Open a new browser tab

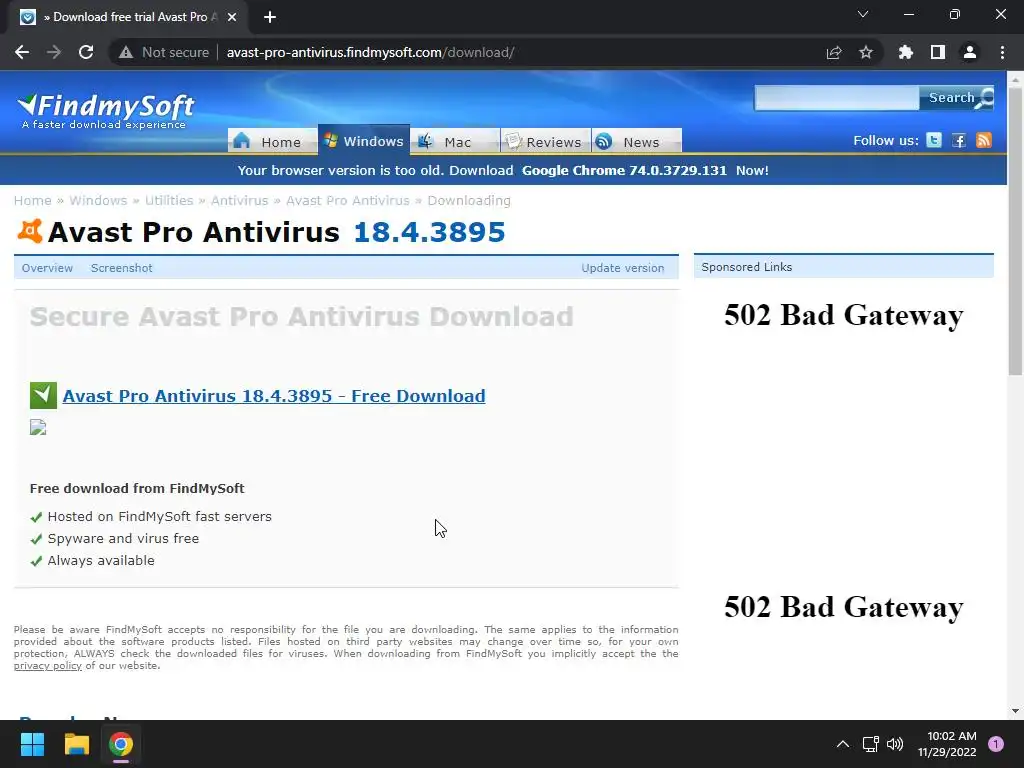point(270,17)
